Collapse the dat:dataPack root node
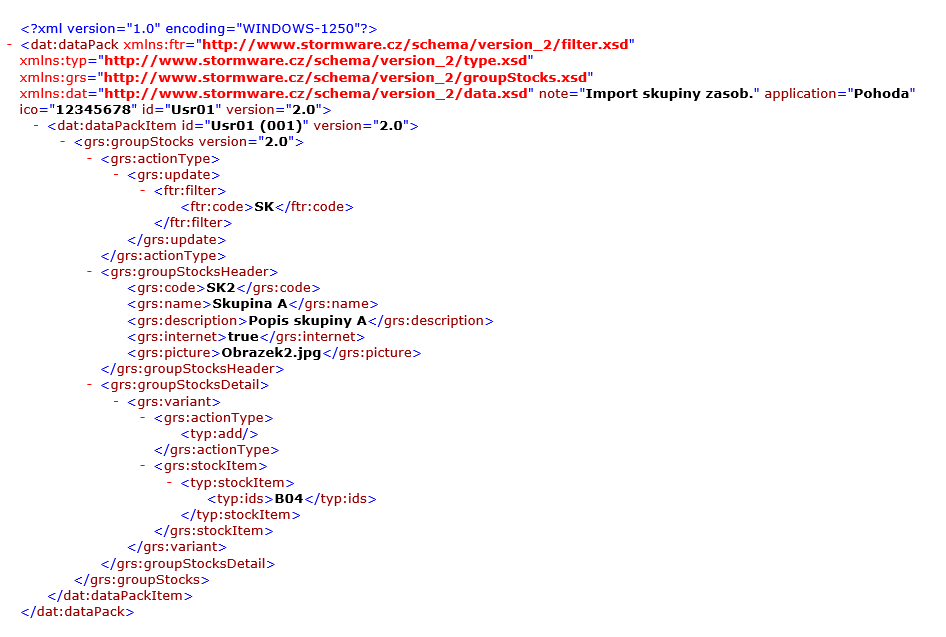This screenshot has height=637, width=946. coord(10,45)
